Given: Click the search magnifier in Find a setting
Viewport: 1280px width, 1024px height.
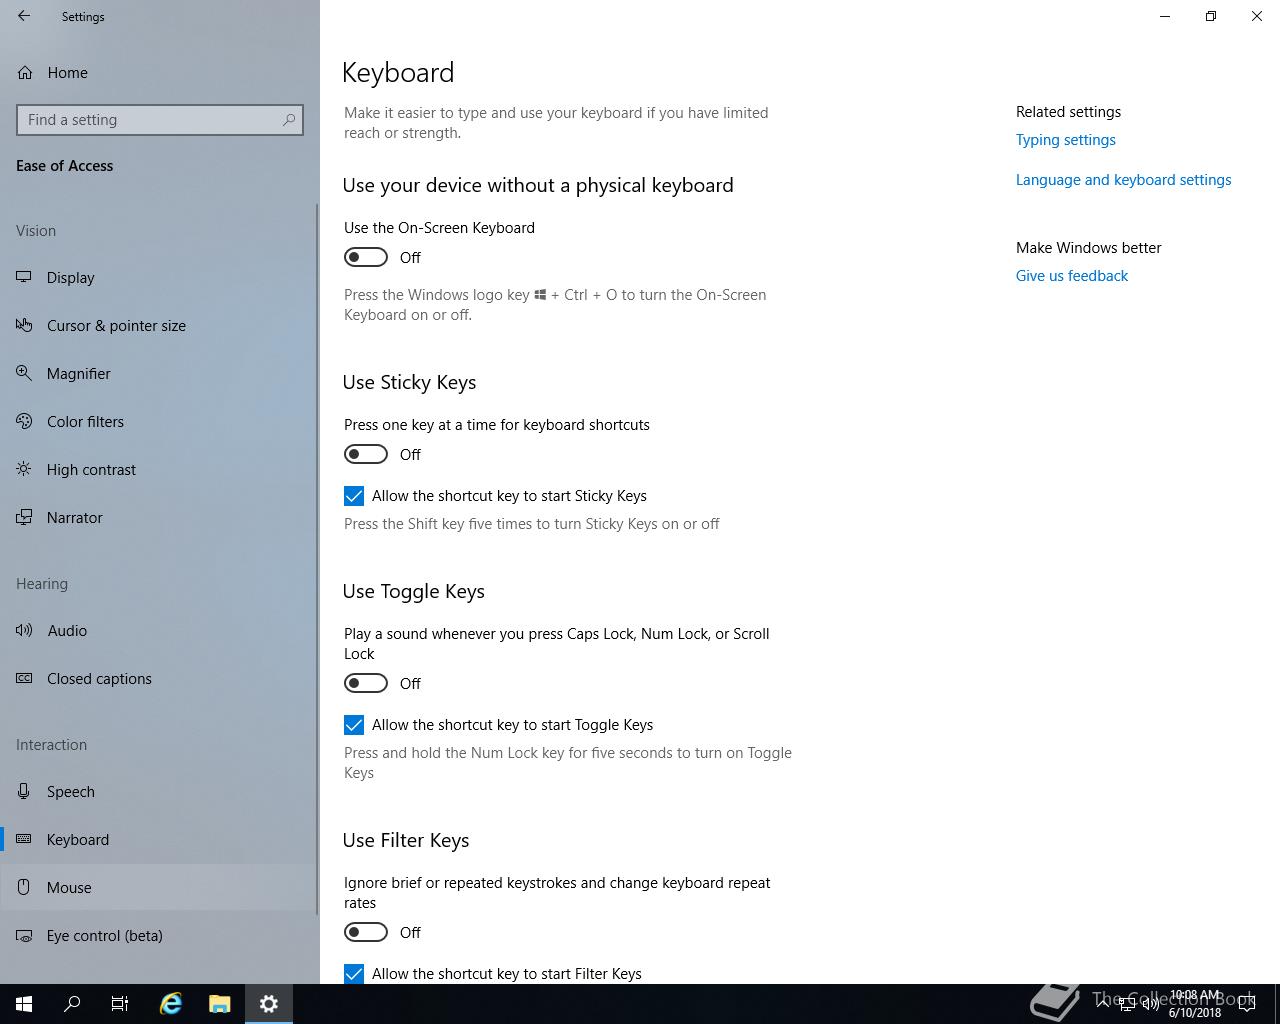Looking at the screenshot, I should (289, 119).
